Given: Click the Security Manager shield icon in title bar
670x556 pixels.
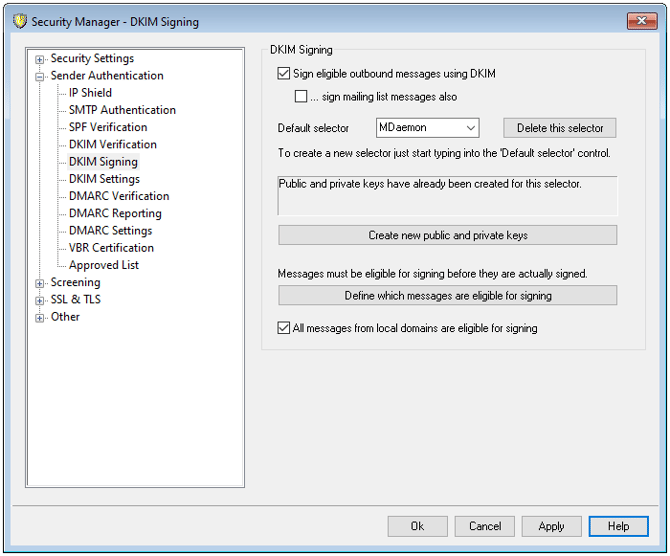Looking at the screenshot, I should click(18, 21).
